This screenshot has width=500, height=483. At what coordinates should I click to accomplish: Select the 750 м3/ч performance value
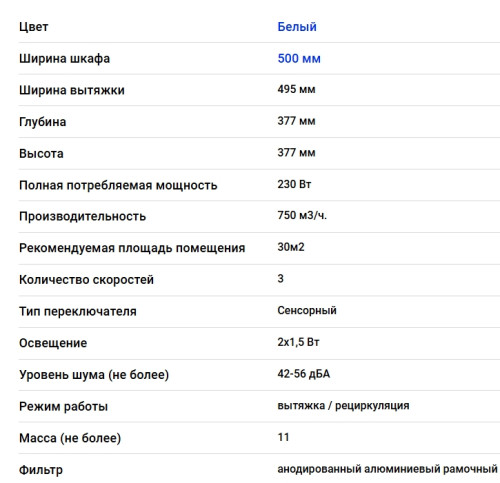[x=302, y=215]
